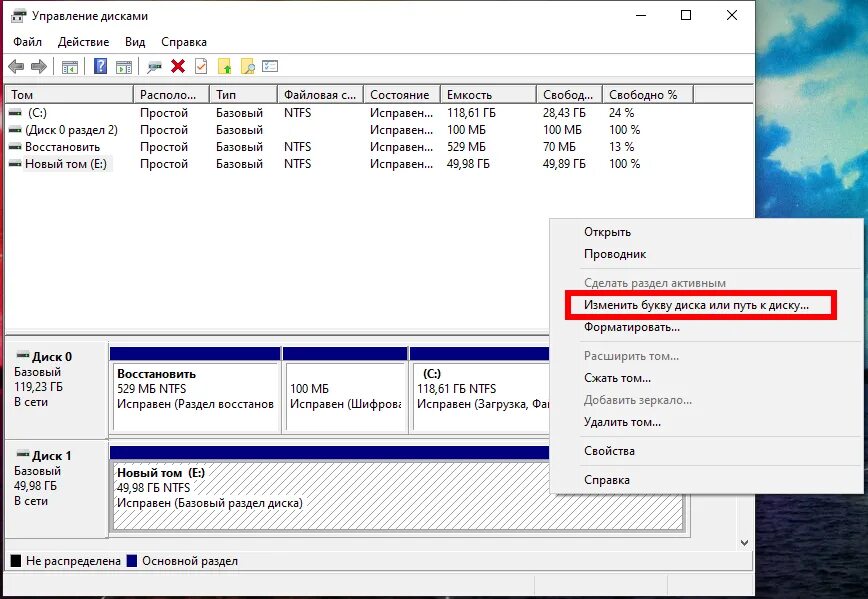868x599 pixels.
Task: Choose Справка in the context menu
Action: [706, 480]
